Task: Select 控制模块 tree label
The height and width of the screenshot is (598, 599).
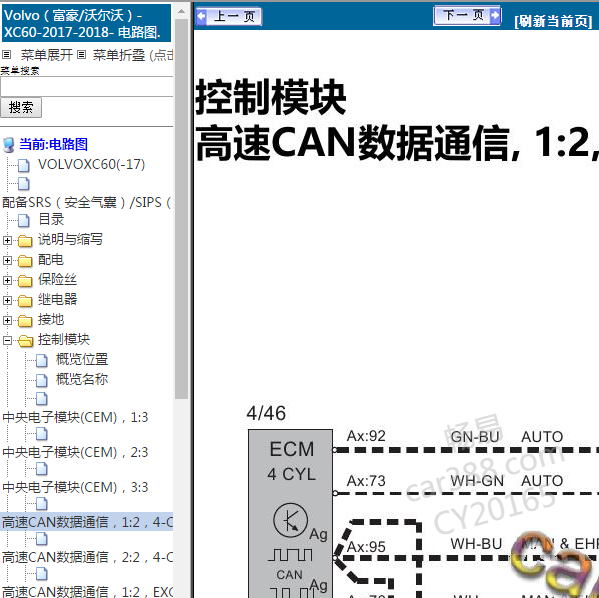Action: click(x=64, y=339)
